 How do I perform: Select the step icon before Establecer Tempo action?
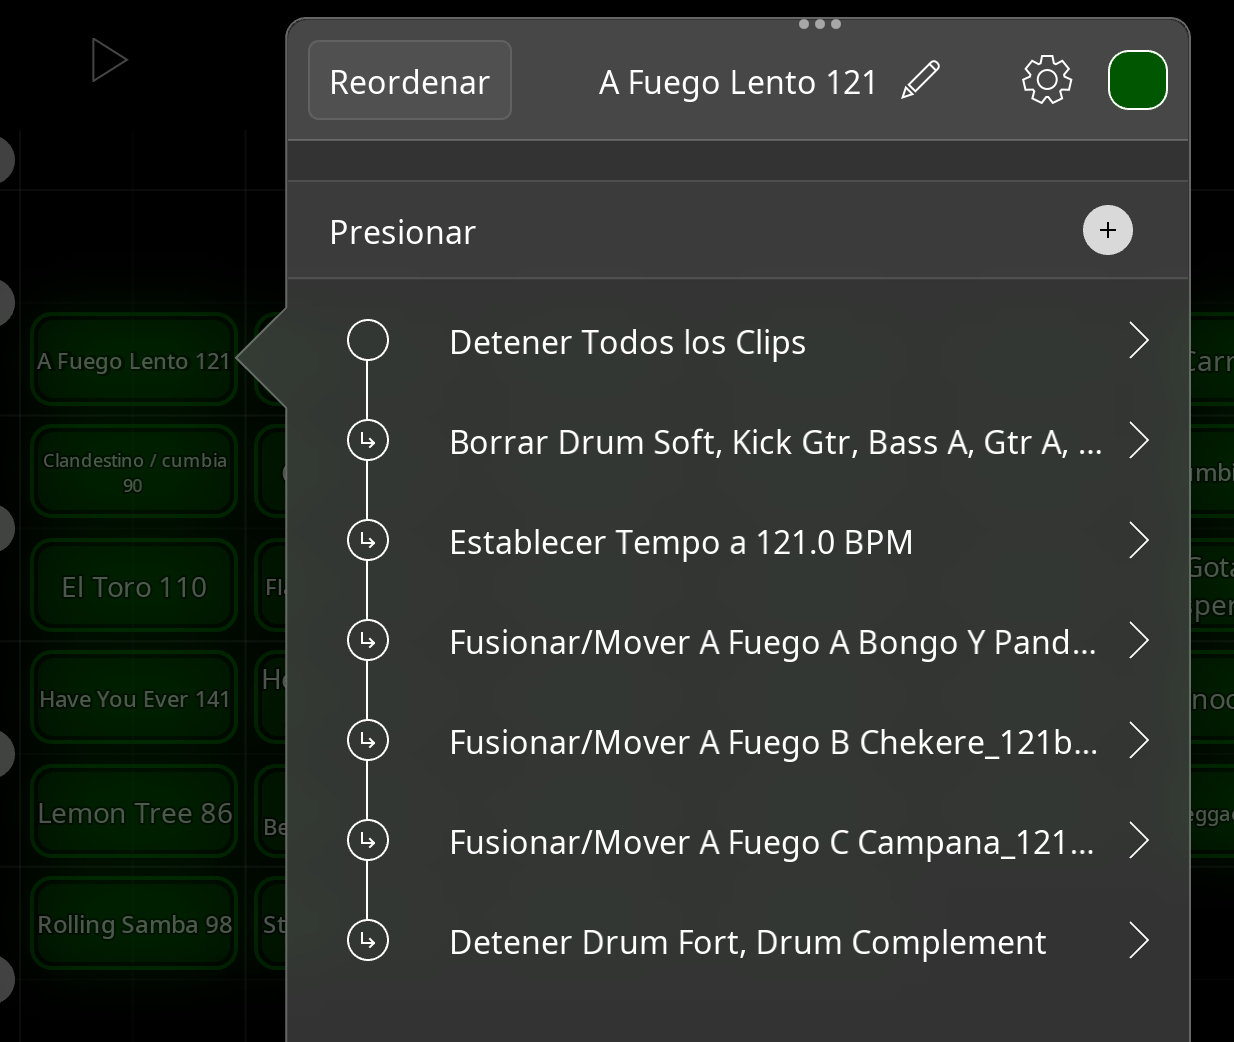(x=368, y=540)
